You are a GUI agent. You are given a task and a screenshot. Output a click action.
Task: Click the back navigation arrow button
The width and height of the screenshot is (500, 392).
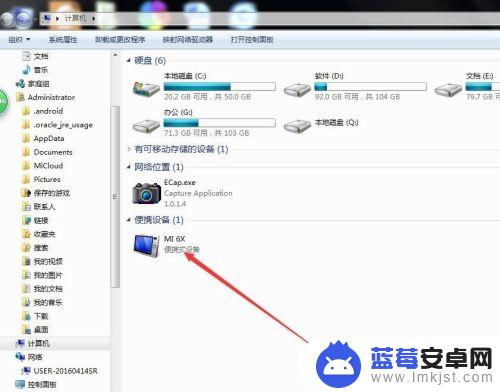point(7,19)
